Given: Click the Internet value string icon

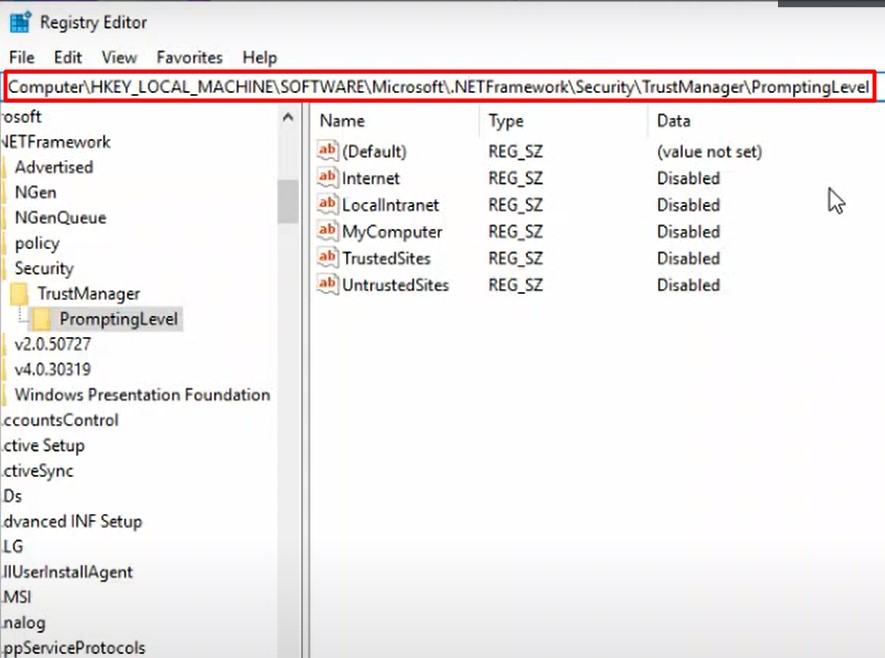Looking at the screenshot, I should 327,177.
